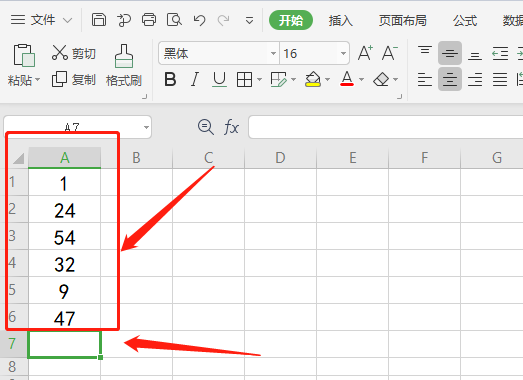Image resolution: width=523 pixels, height=380 pixels.
Task: Toggle Bold formatting
Action: coord(170,80)
